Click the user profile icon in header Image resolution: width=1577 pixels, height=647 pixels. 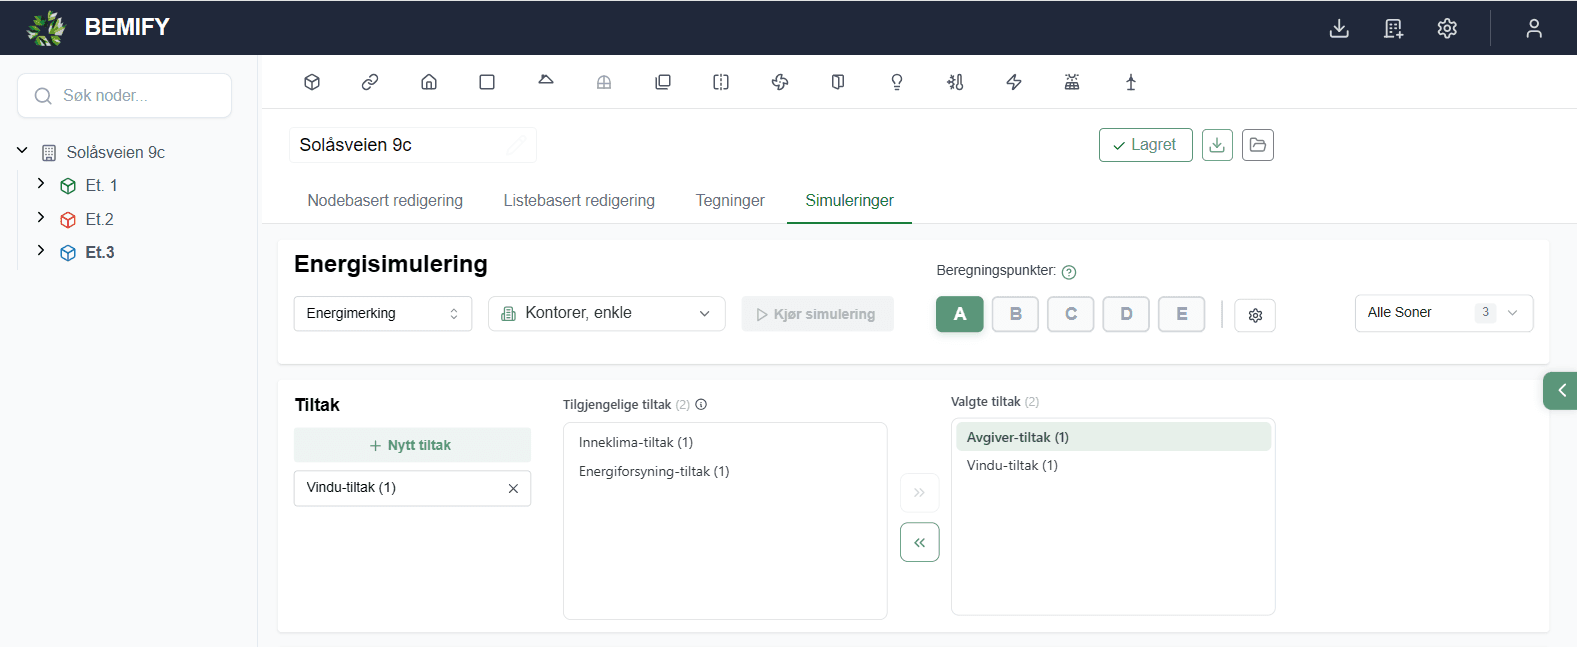tap(1534, 28)
